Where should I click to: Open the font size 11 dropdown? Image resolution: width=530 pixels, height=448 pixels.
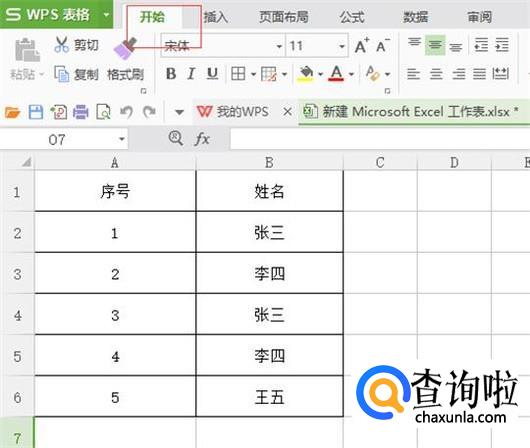[x=342, y=46]
